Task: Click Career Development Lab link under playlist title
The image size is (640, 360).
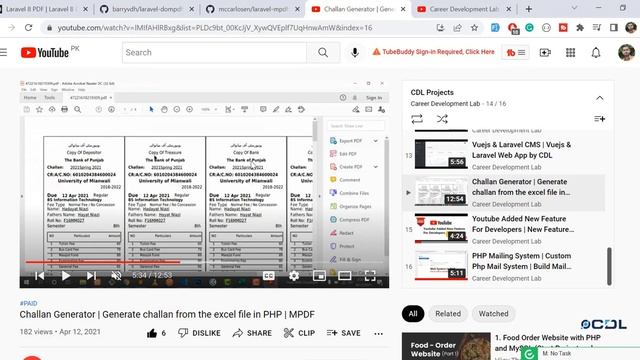Action: coord(445,104)
